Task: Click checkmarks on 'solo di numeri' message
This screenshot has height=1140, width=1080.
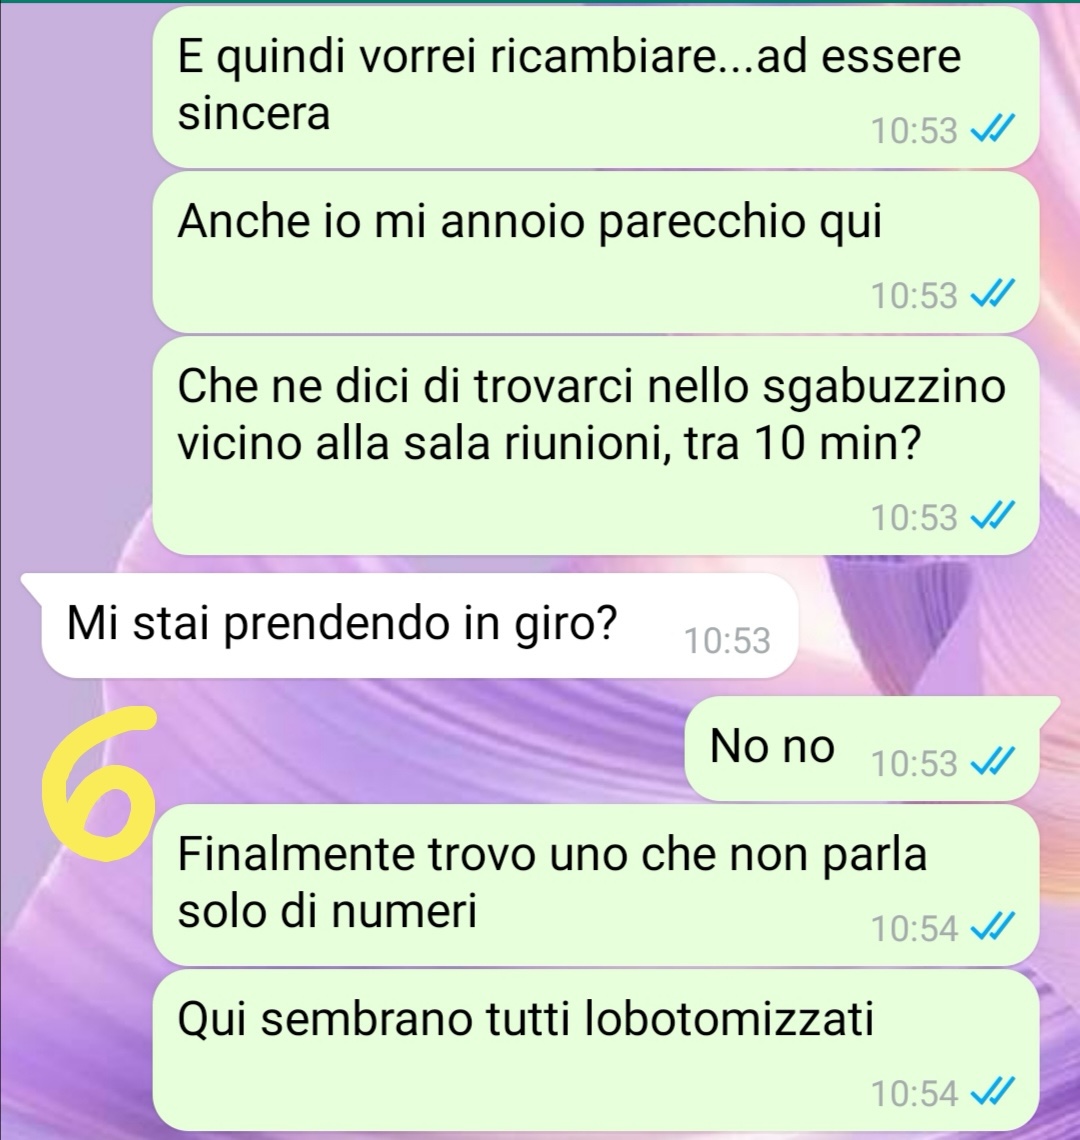Action: coord(992,928)
